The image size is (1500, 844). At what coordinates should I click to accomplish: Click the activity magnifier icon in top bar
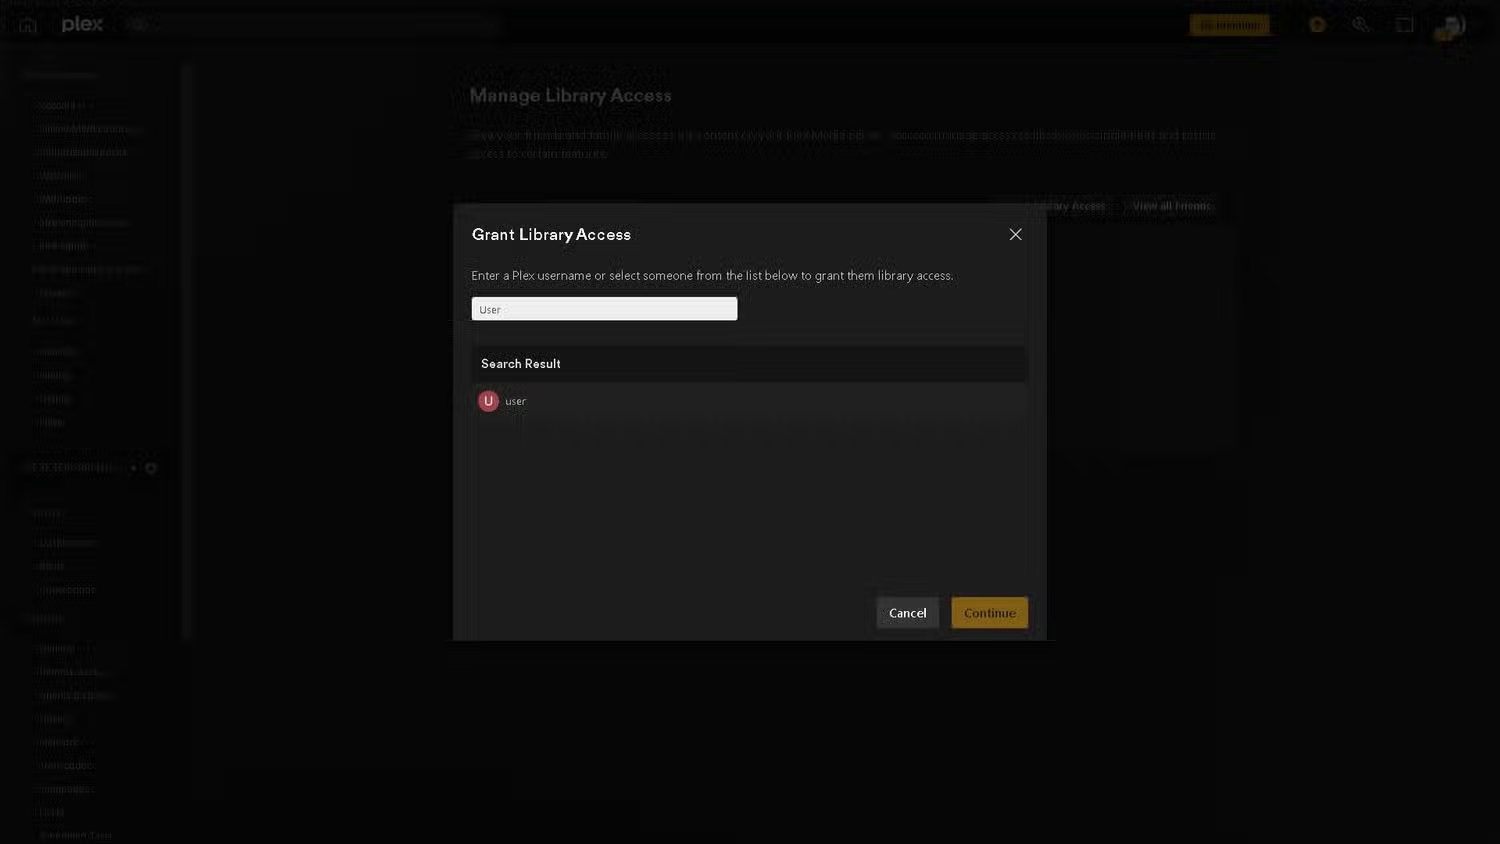(x=1361, y=24)
